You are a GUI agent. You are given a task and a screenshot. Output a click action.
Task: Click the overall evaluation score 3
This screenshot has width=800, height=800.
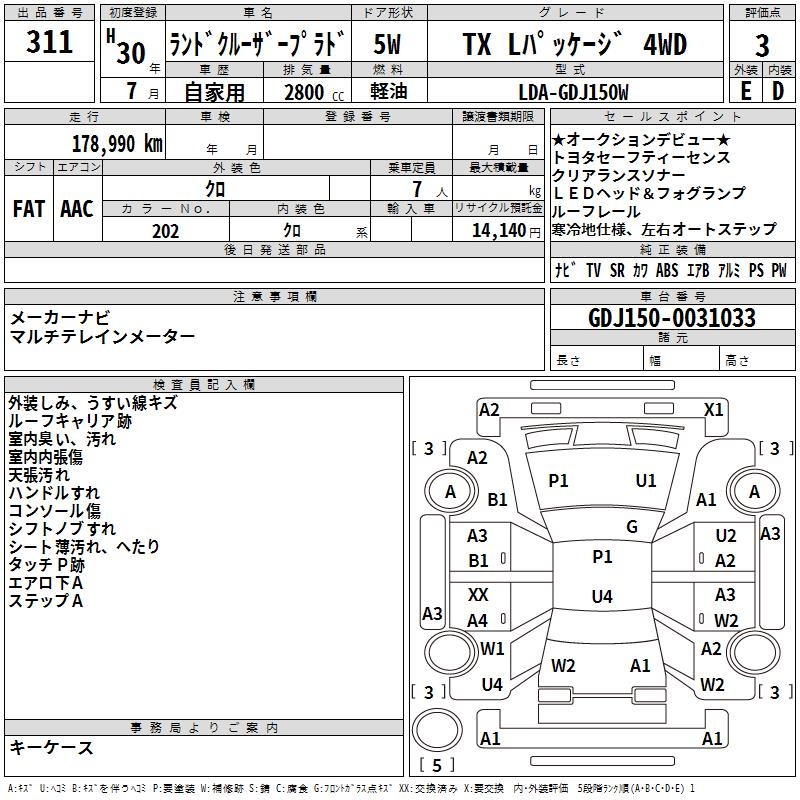(762, 46)
